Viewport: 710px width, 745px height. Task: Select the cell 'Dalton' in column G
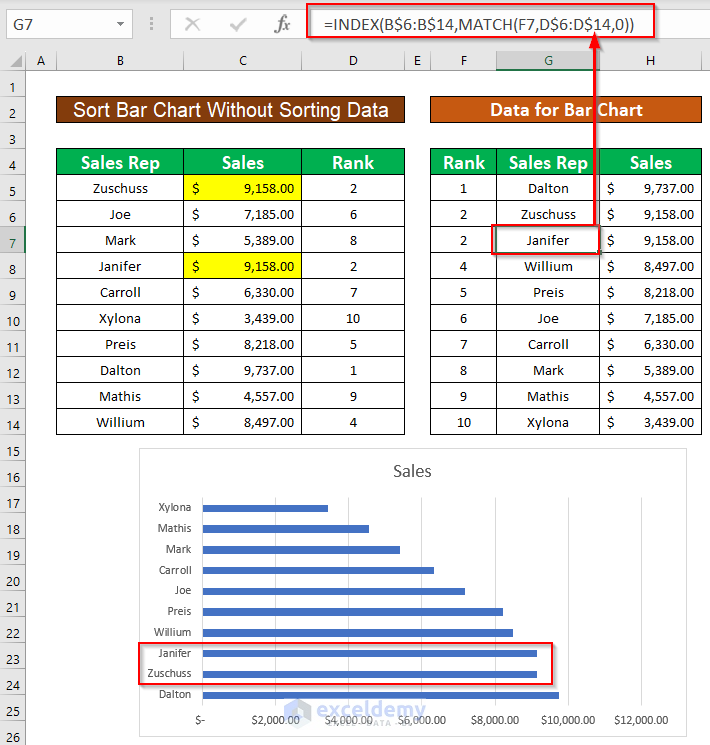(548, 188)
